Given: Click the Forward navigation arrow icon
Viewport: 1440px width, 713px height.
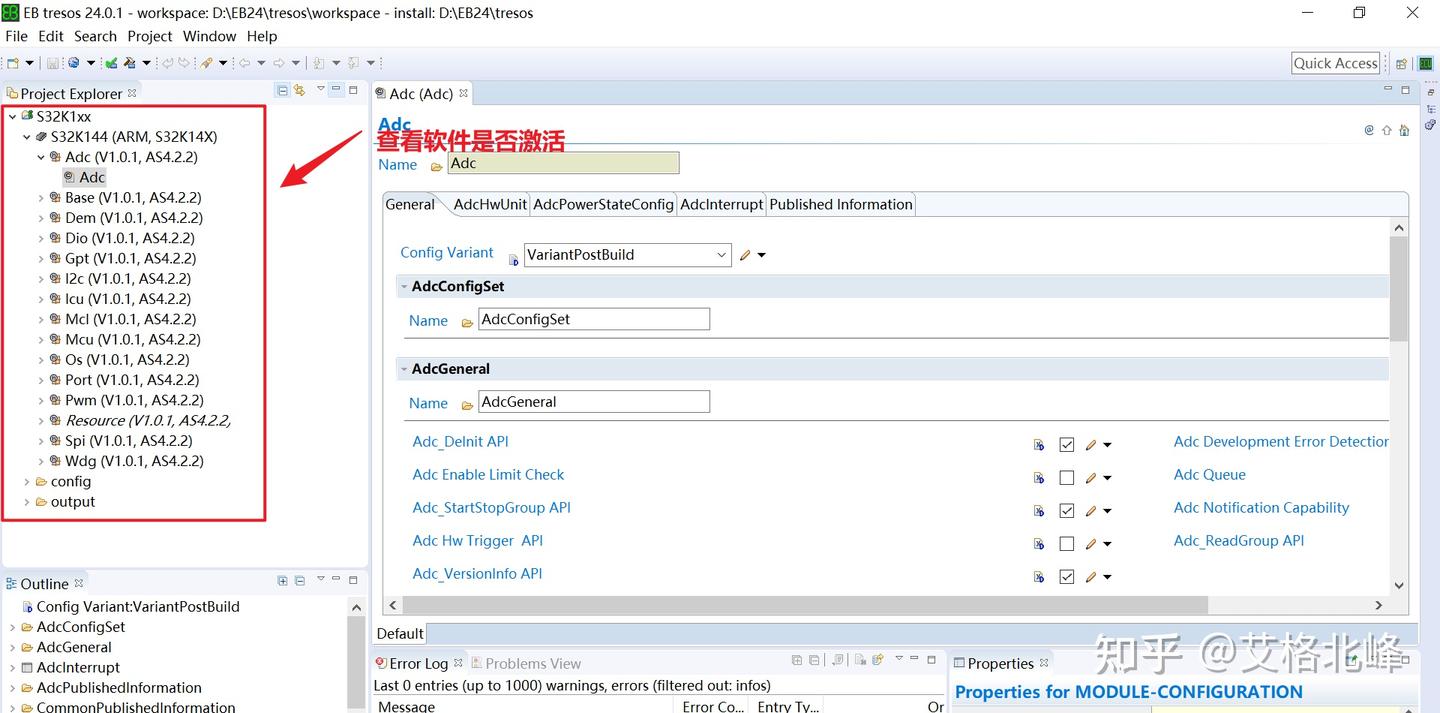Looking at the screenshot, I should click(279, 63).
